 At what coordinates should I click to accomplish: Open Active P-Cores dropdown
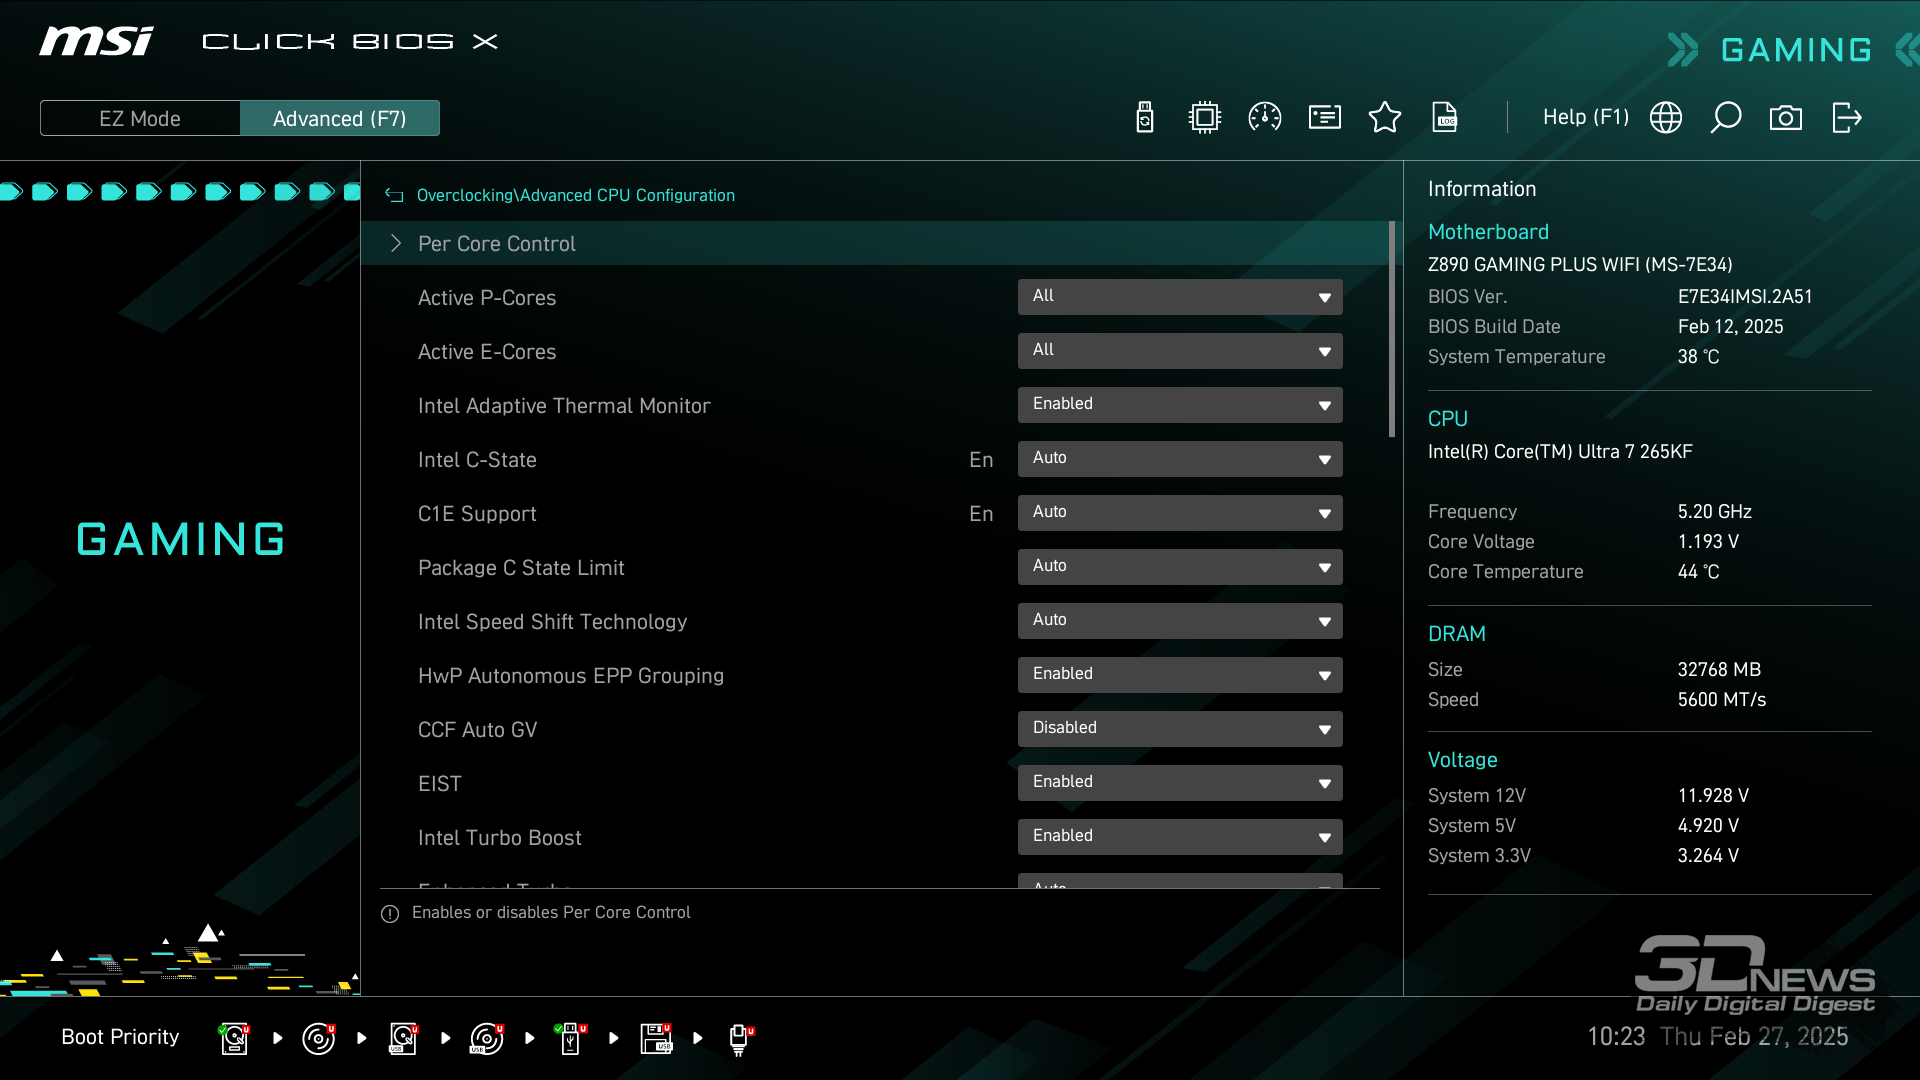click(x=1180, y=297)
